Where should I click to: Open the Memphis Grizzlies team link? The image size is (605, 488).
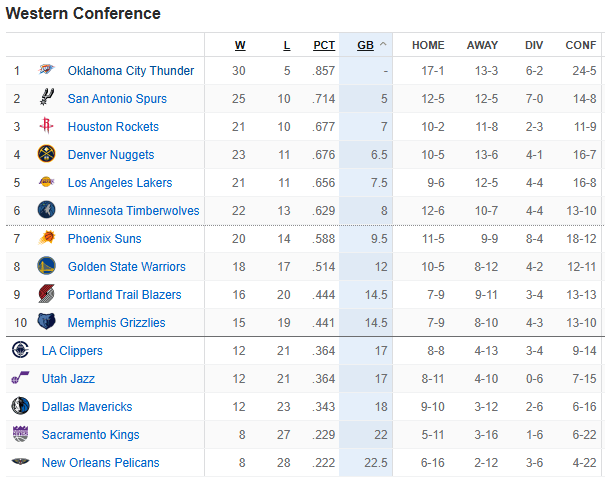(116, 323)
